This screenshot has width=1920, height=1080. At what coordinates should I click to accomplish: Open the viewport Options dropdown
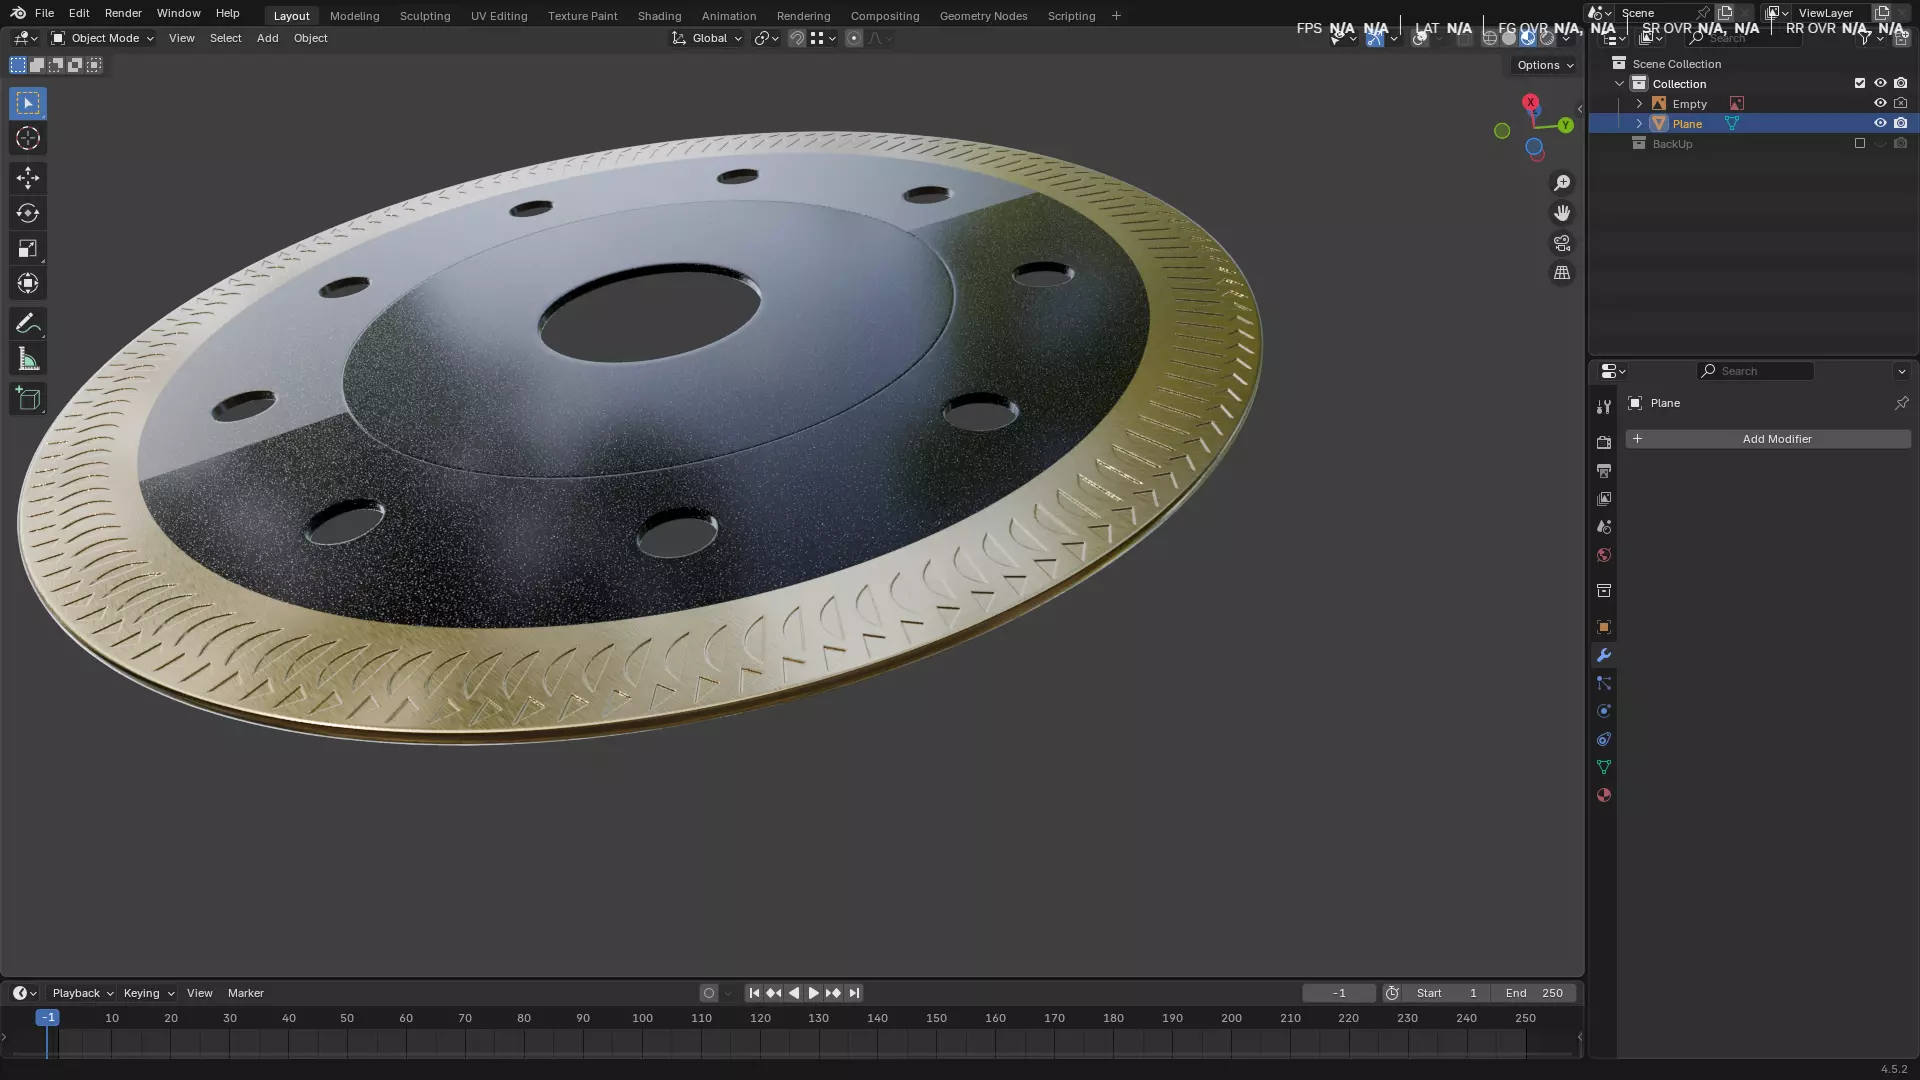coord(1545,65)
